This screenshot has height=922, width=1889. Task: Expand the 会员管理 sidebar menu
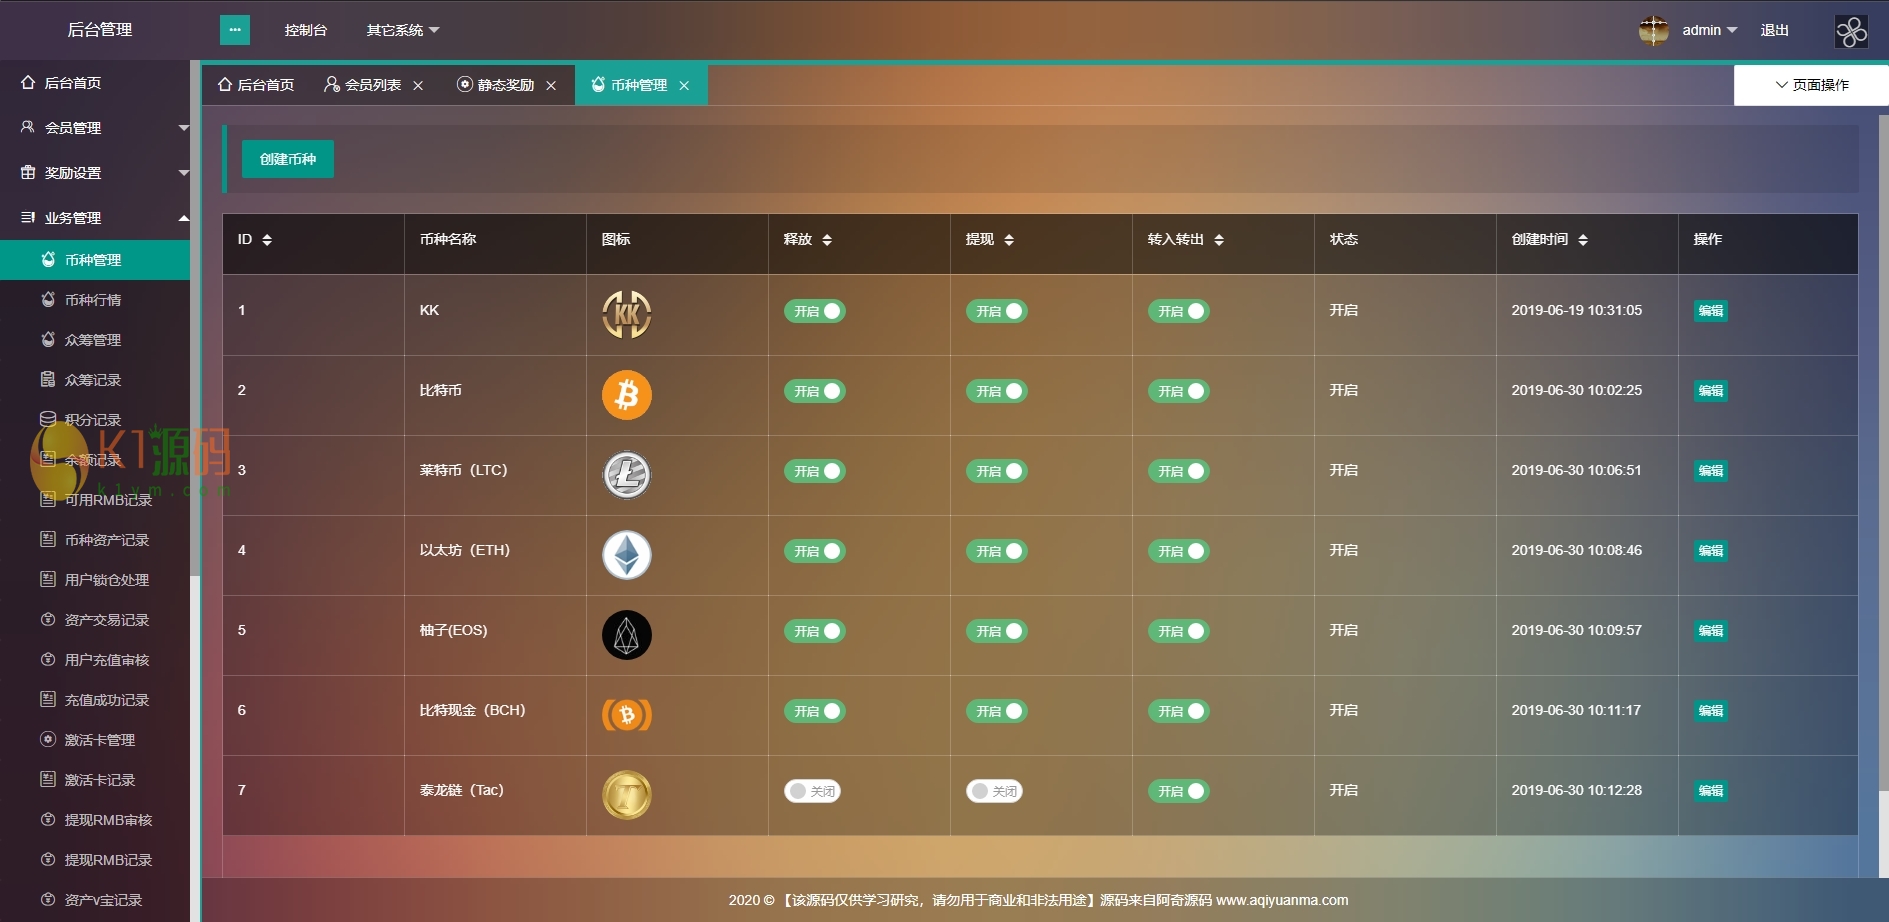click(95, 127)
